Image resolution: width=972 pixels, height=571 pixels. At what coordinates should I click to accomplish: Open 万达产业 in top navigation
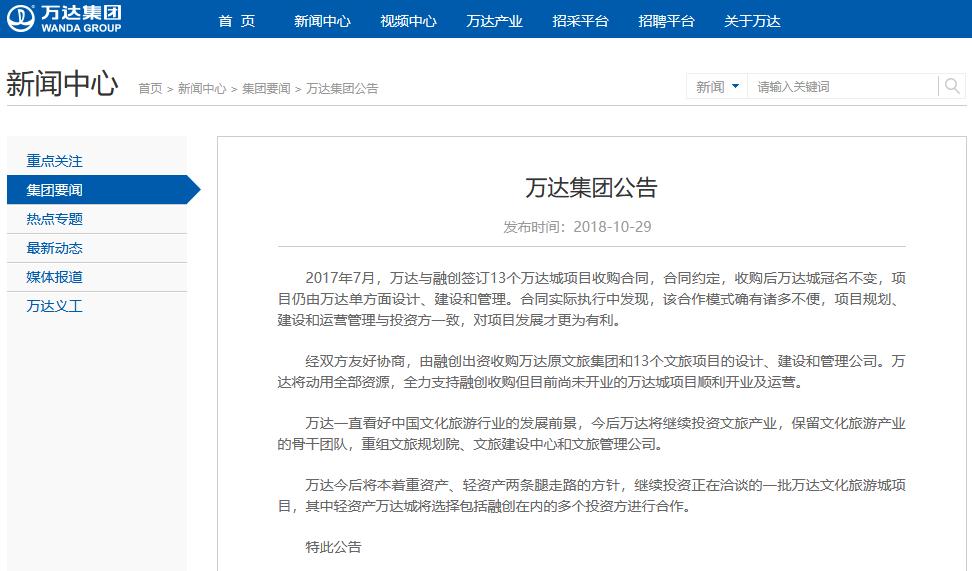tap(494, 21)
